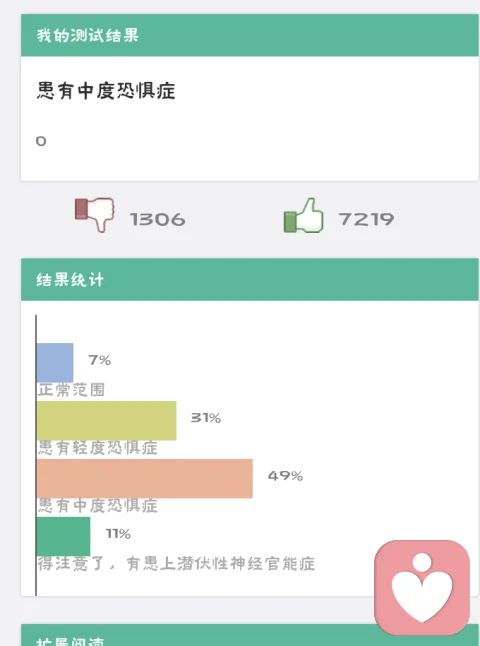Click the 正常范围 chart label

point(71,390)
